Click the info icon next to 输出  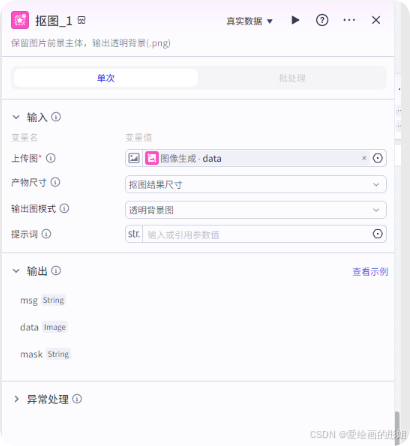(x=56, y=271)
